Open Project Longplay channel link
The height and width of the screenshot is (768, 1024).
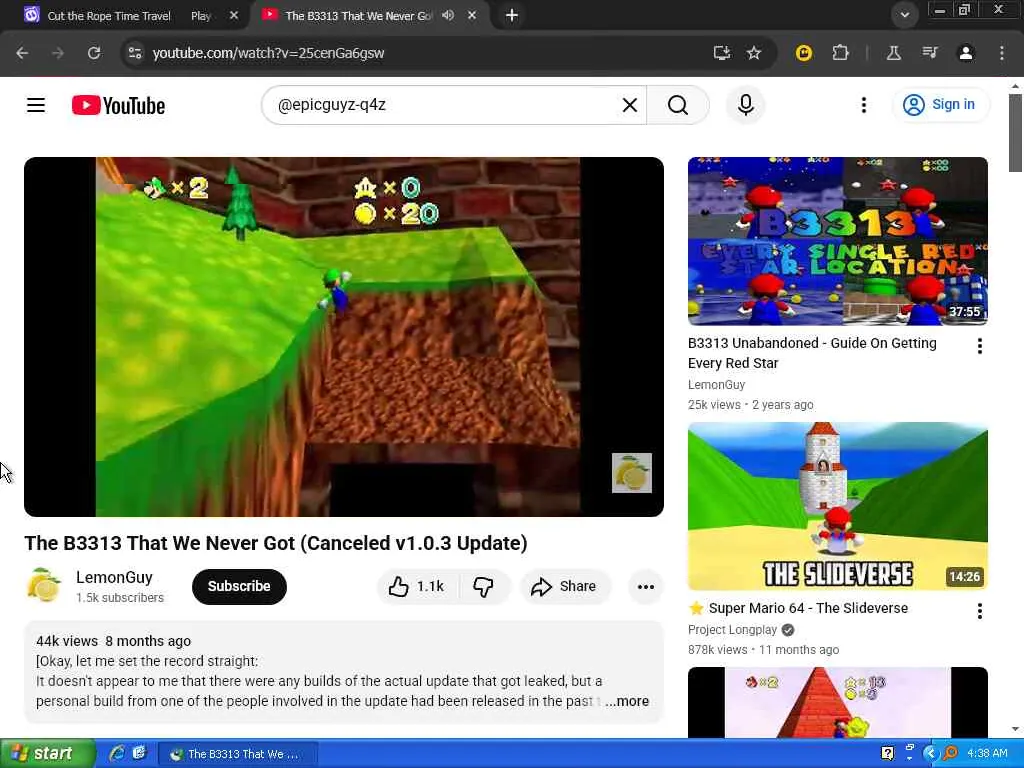[x=732, y=630]
